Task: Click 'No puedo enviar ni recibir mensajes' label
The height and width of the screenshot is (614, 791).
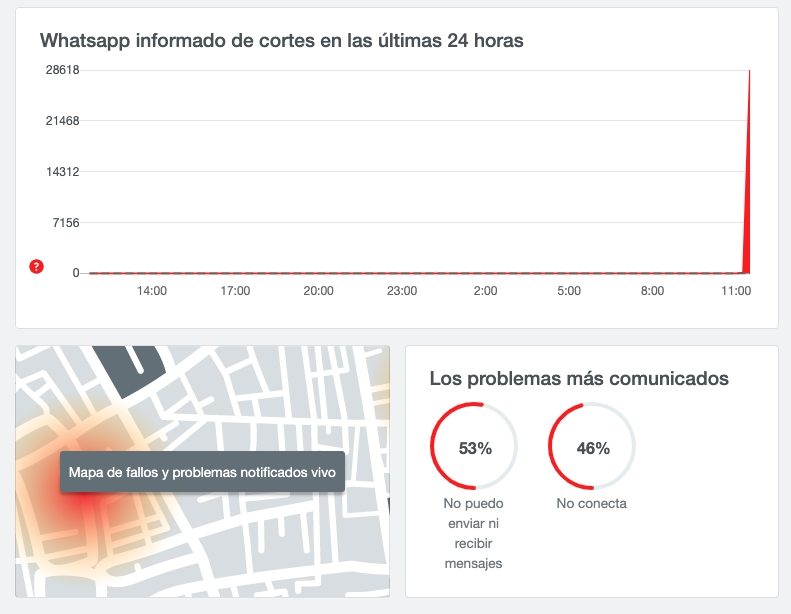Action: 473,533
